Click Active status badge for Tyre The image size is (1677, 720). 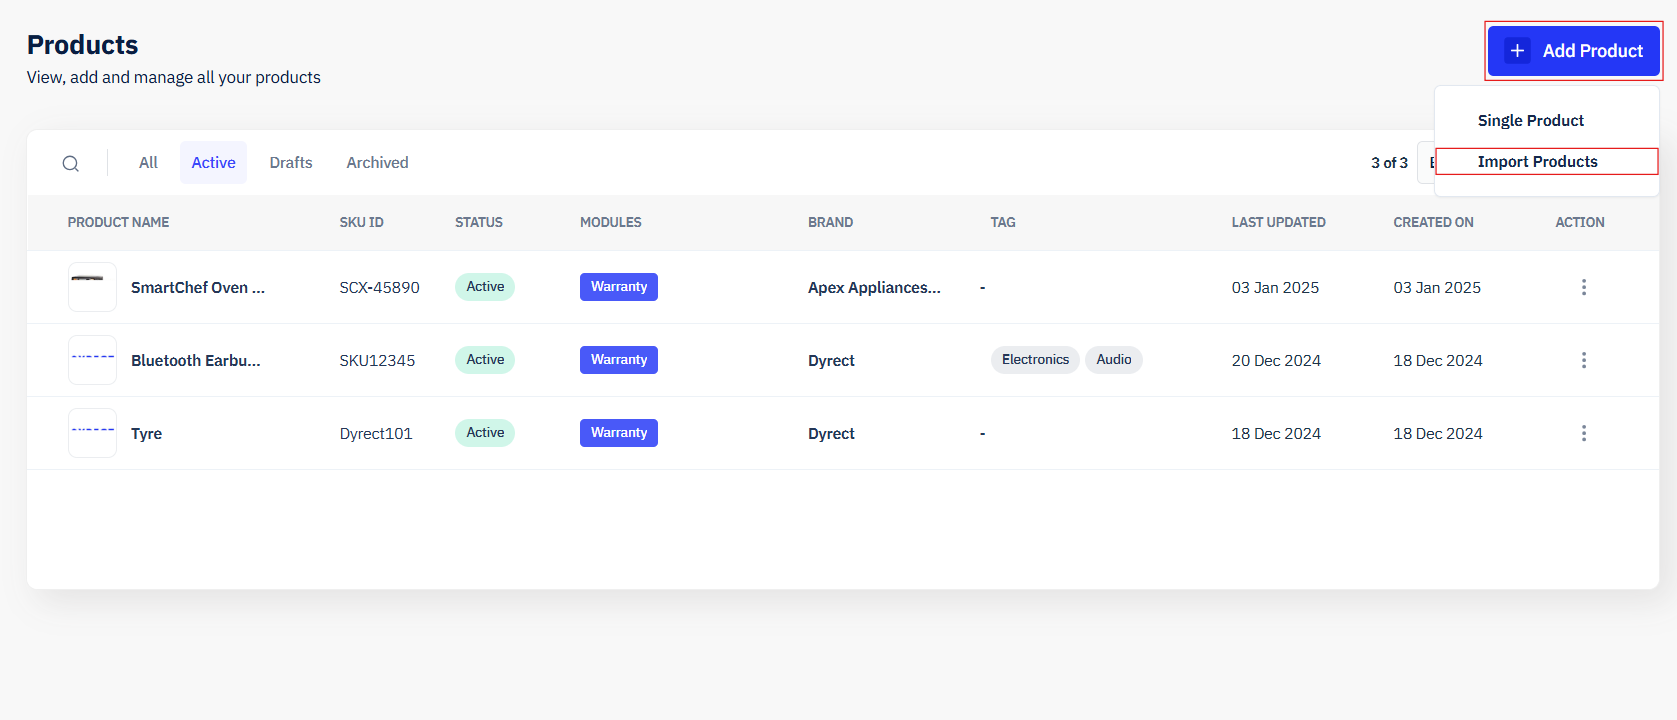coord(485,433)
